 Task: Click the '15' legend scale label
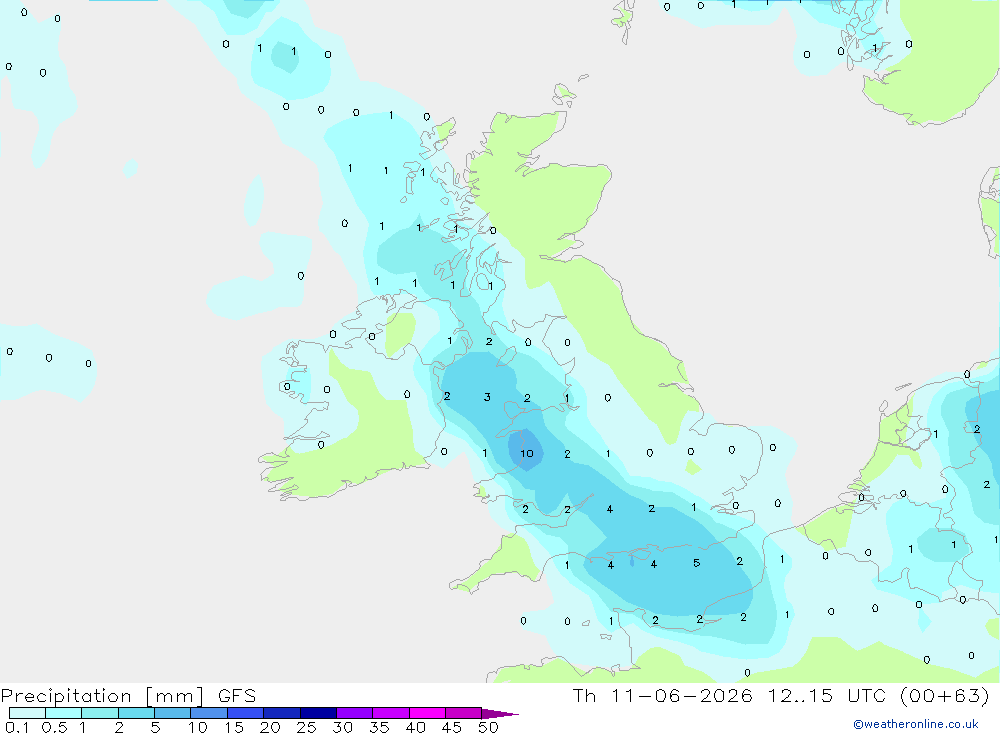click(233, 727)
